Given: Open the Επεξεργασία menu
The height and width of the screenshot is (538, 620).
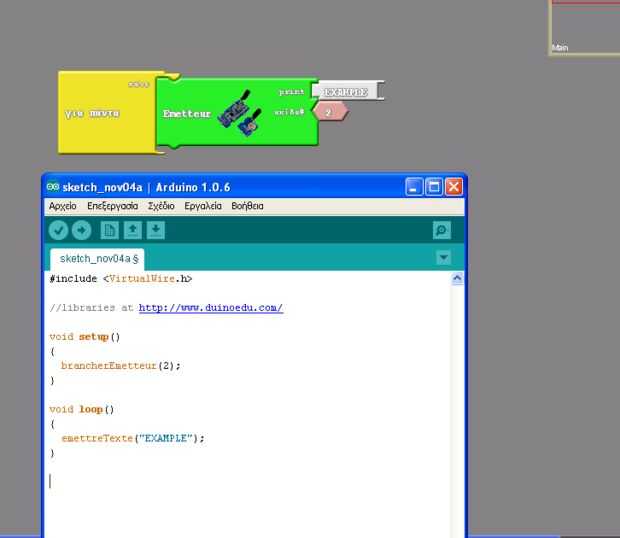Looking at the screenshot, I should (113, 206).
